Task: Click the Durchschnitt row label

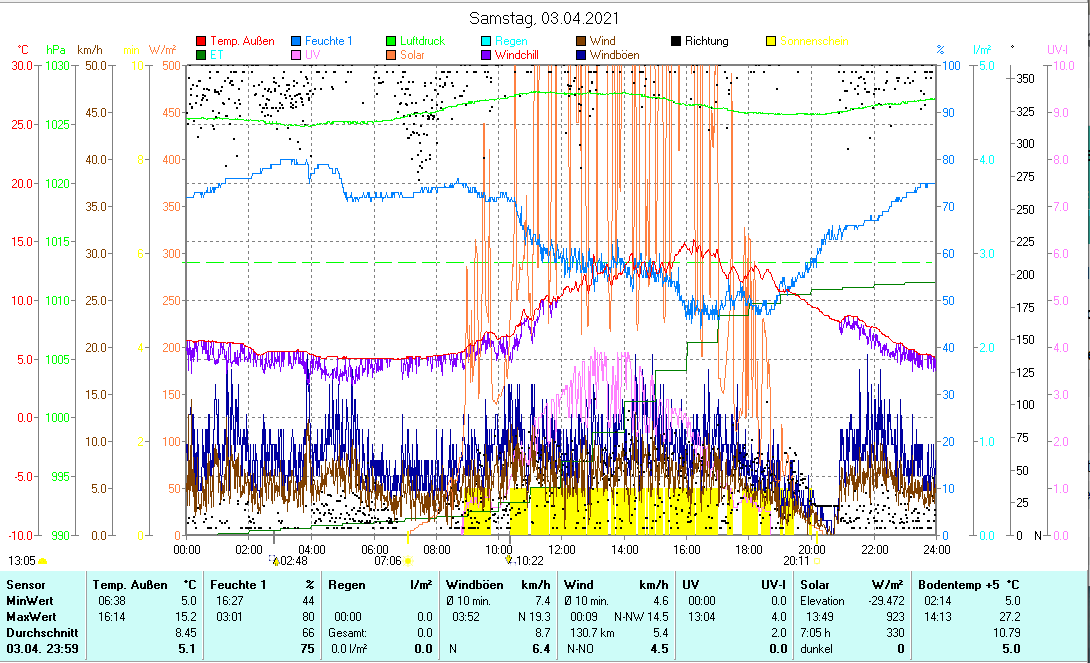Action: point(38,632)
